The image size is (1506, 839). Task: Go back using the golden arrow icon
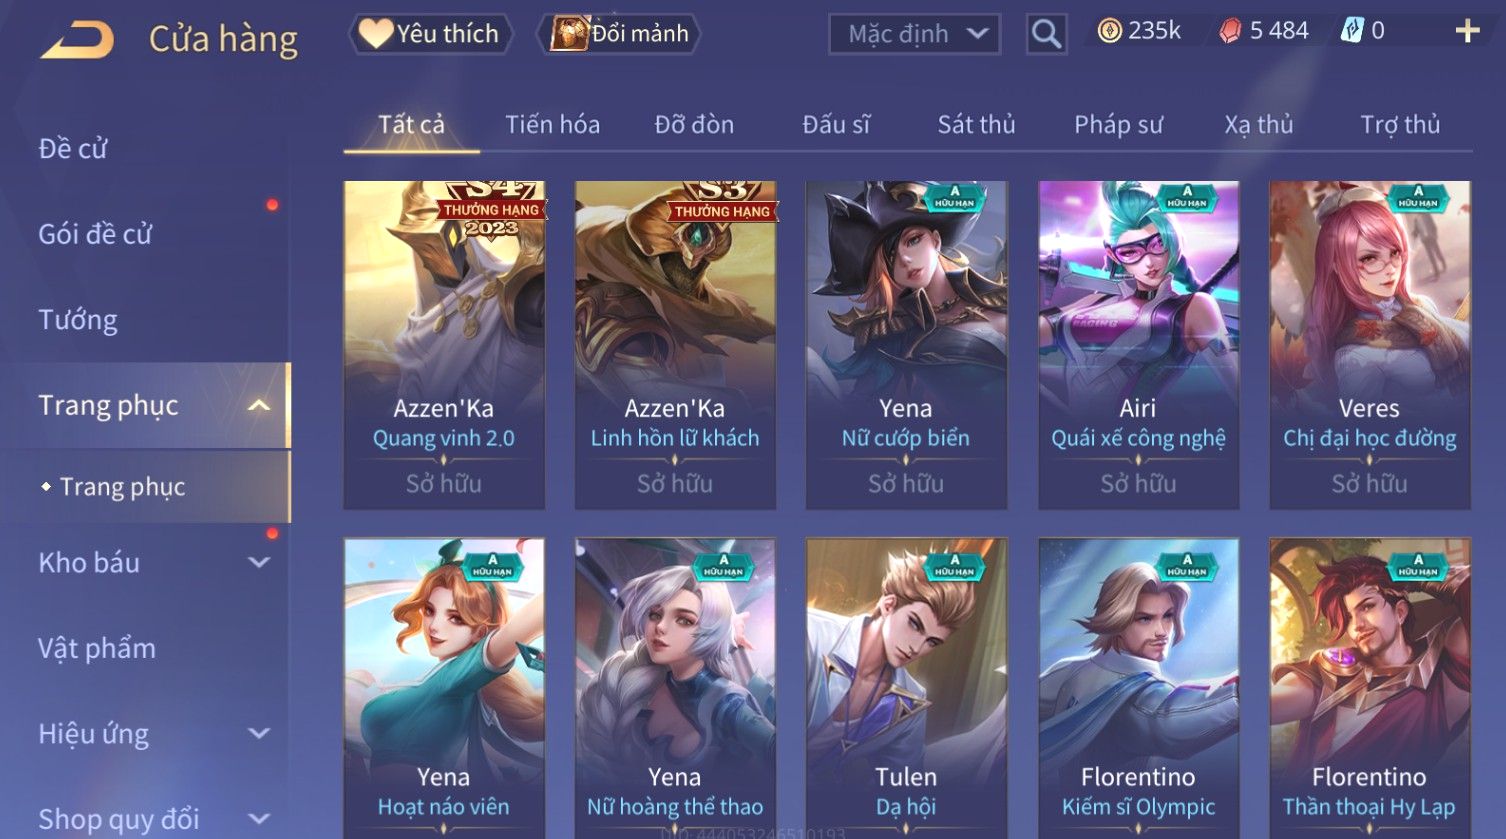click(77, 40)
